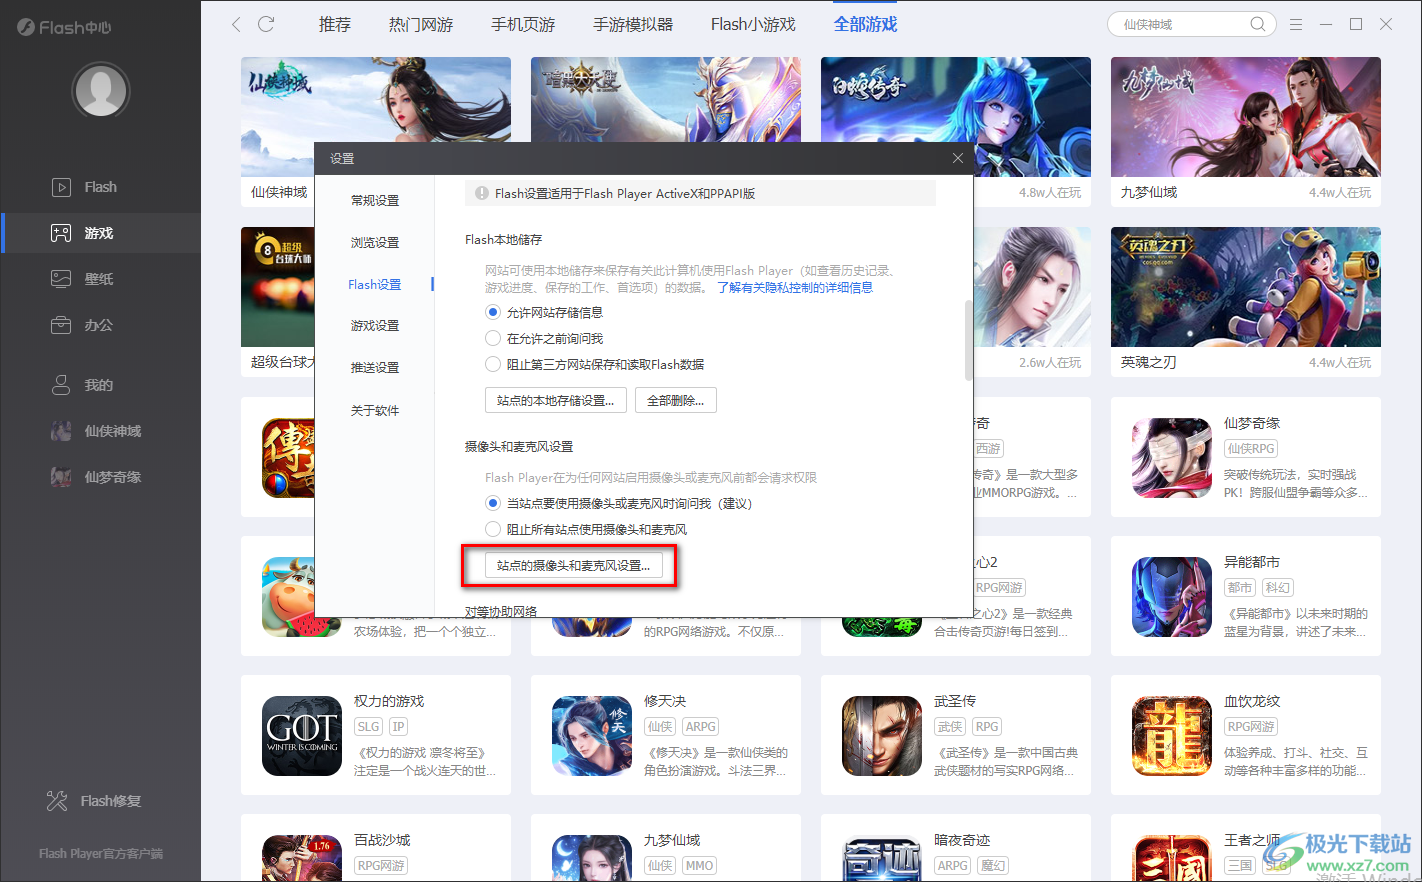Select 允许网站存储信息 radio option
Screen dimensions: 1422x882
point(493,313)
